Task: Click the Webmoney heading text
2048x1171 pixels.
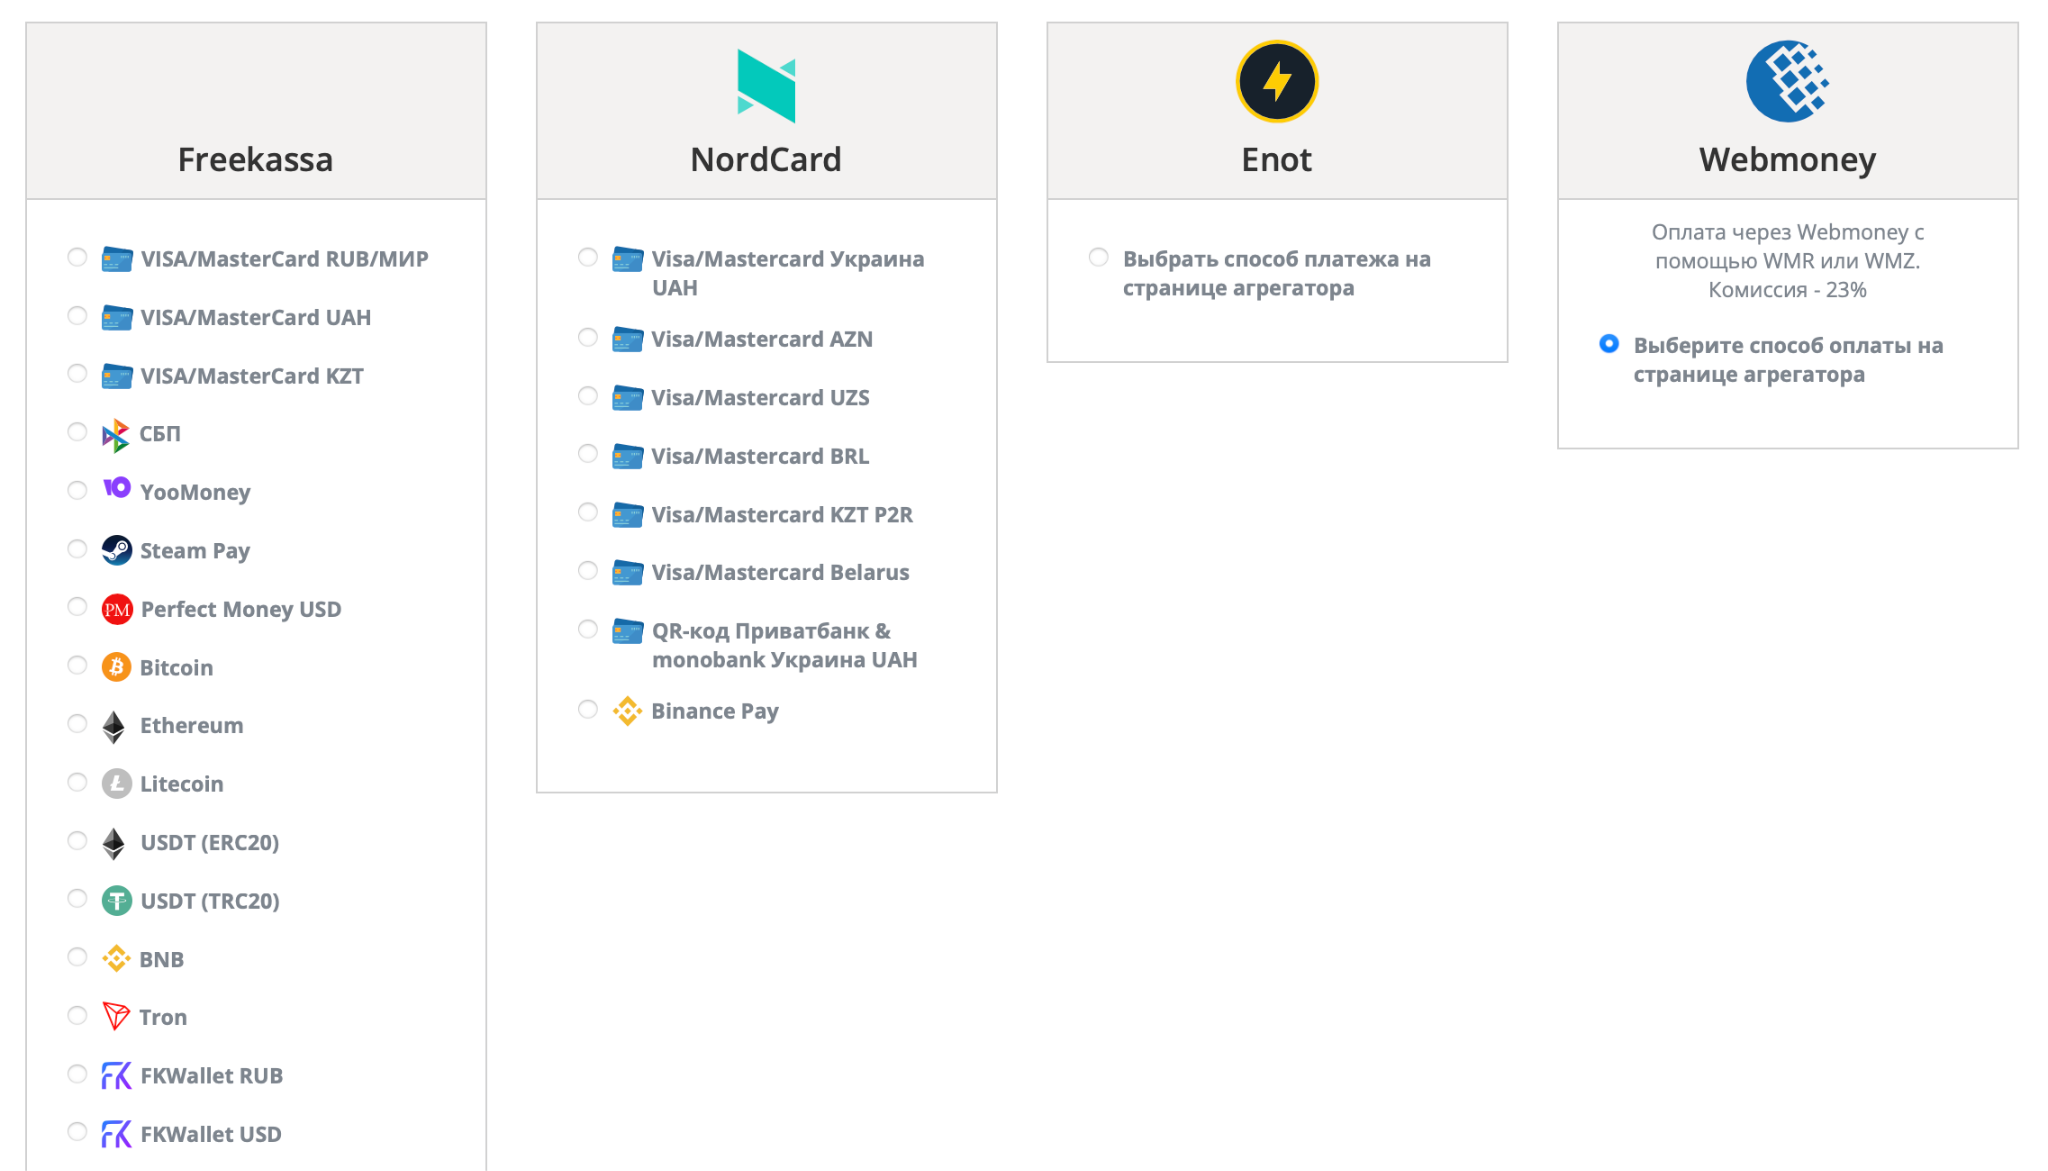Action: click(x=1788, y=160)
